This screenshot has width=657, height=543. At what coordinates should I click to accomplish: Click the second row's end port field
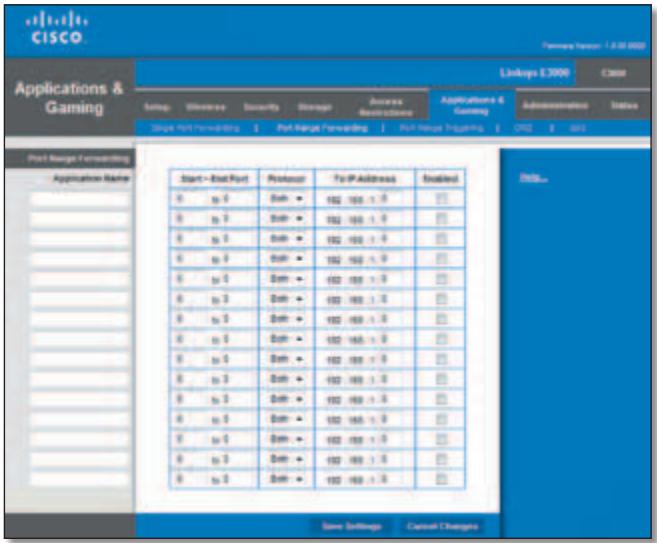coord(238,219)
